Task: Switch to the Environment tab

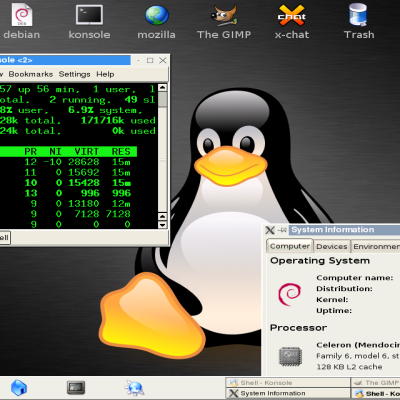Action: coord(376,246)
